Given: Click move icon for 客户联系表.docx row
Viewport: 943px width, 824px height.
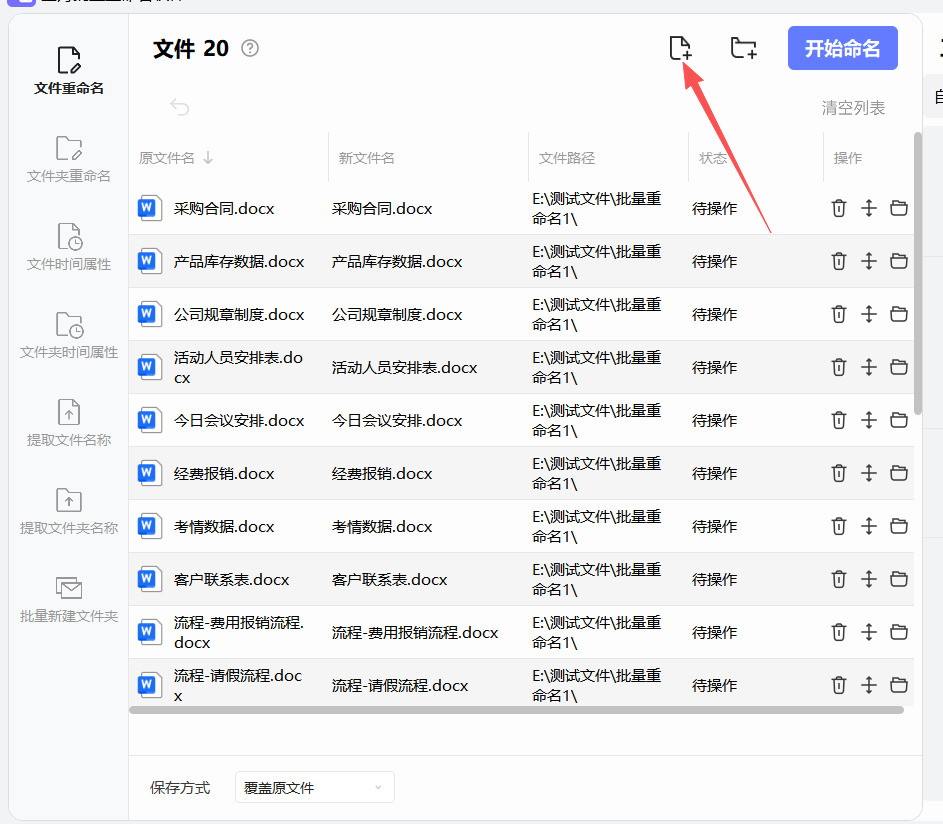Looking at the screenshot, I should point(868,579).
